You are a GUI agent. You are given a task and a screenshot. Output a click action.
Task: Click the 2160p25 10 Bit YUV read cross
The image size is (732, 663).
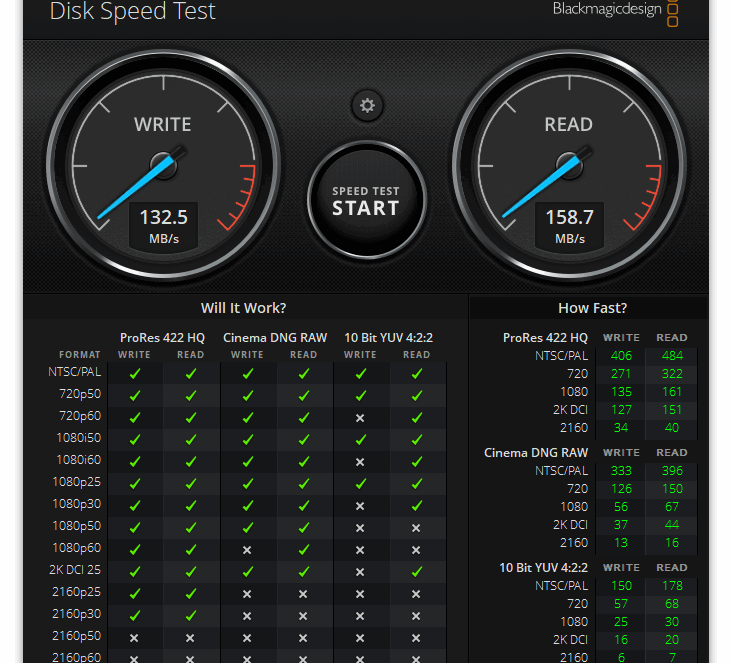tap(416, 594)
